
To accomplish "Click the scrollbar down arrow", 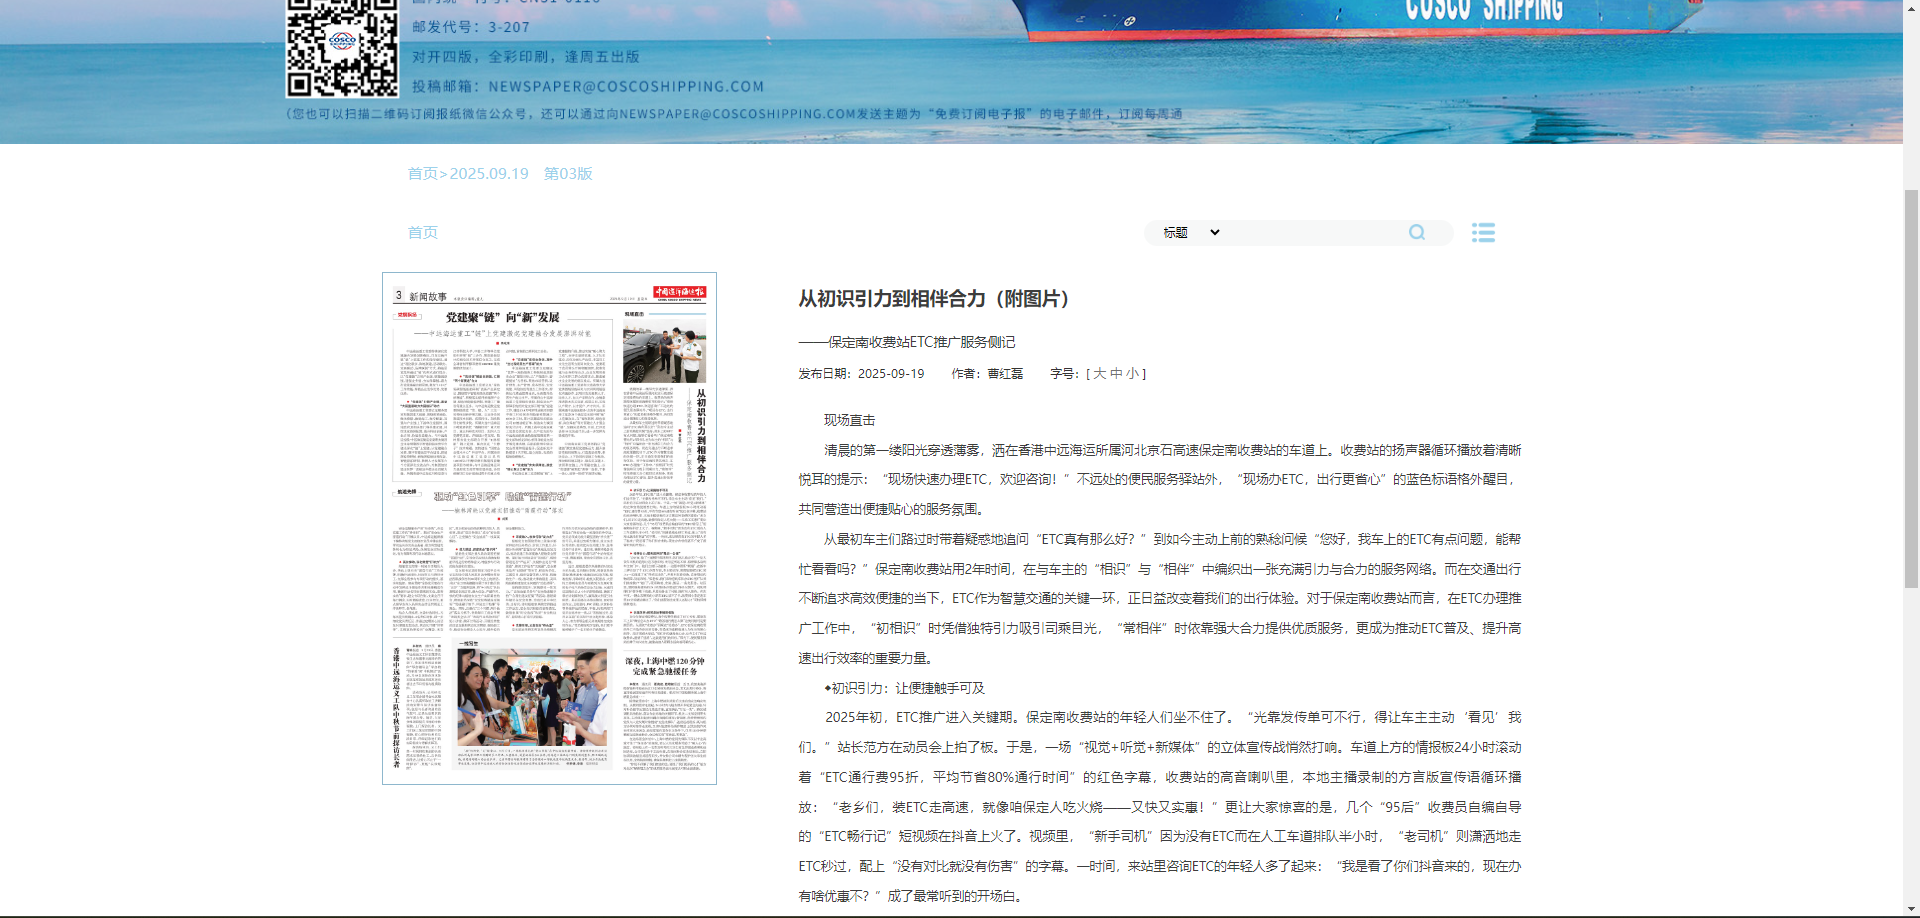I will [x=1911, y=910].
